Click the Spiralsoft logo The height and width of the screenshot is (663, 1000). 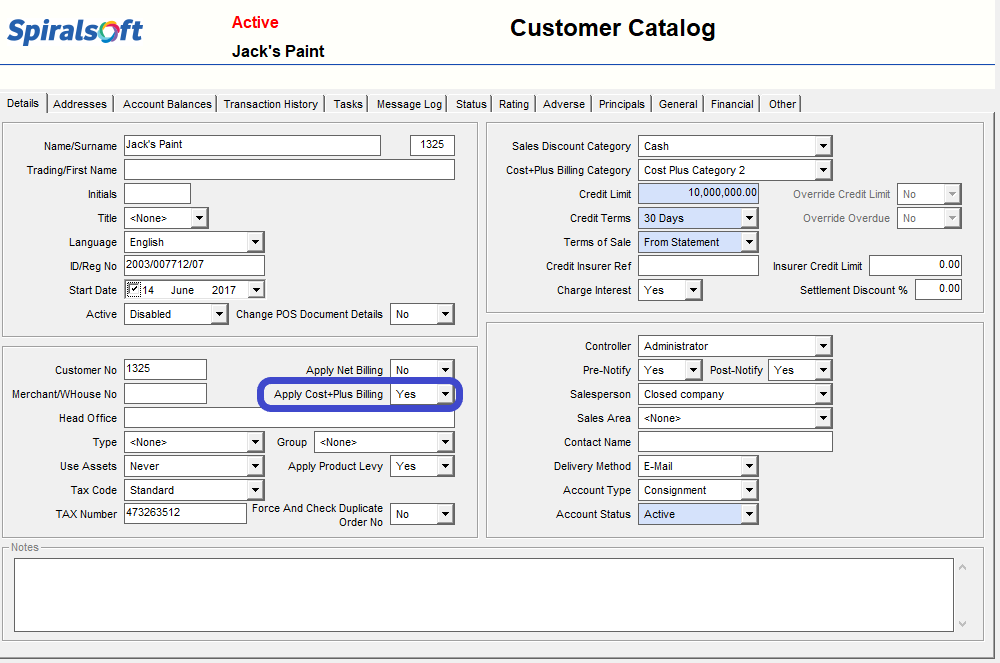tap(75, 31)
